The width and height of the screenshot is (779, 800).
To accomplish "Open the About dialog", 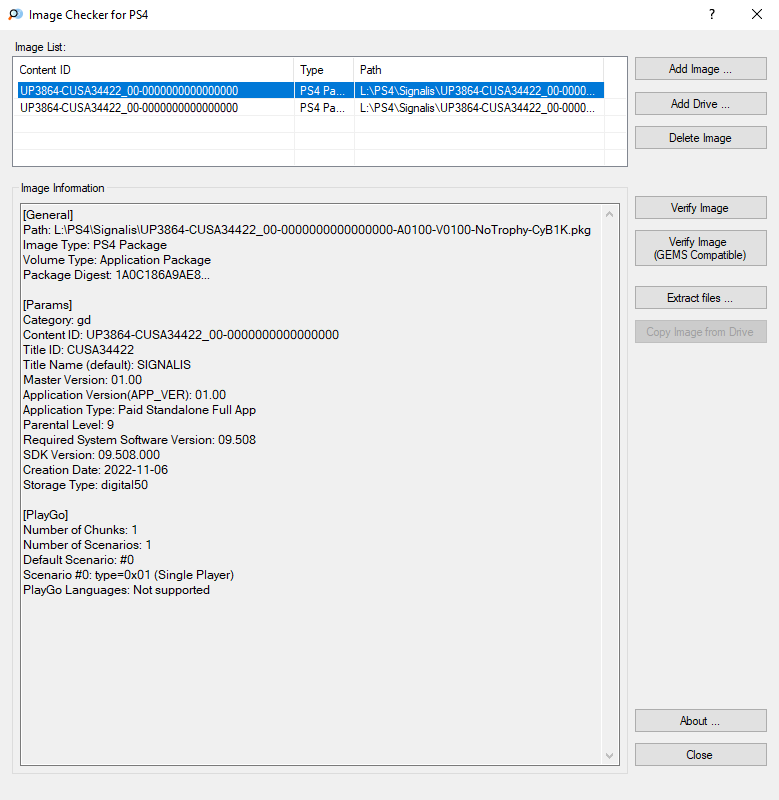I will coord(700,720).
